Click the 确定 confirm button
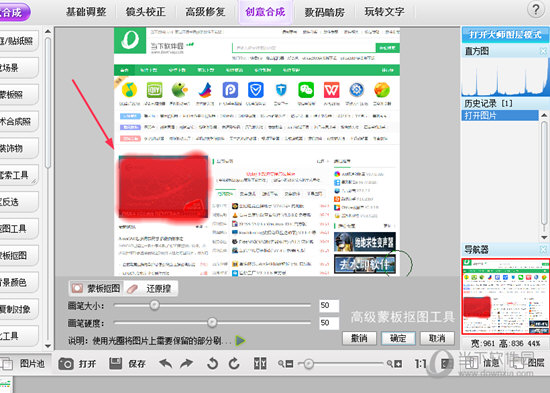The height and width of the screenshot is (393, 550). click(x=398, y=338)
